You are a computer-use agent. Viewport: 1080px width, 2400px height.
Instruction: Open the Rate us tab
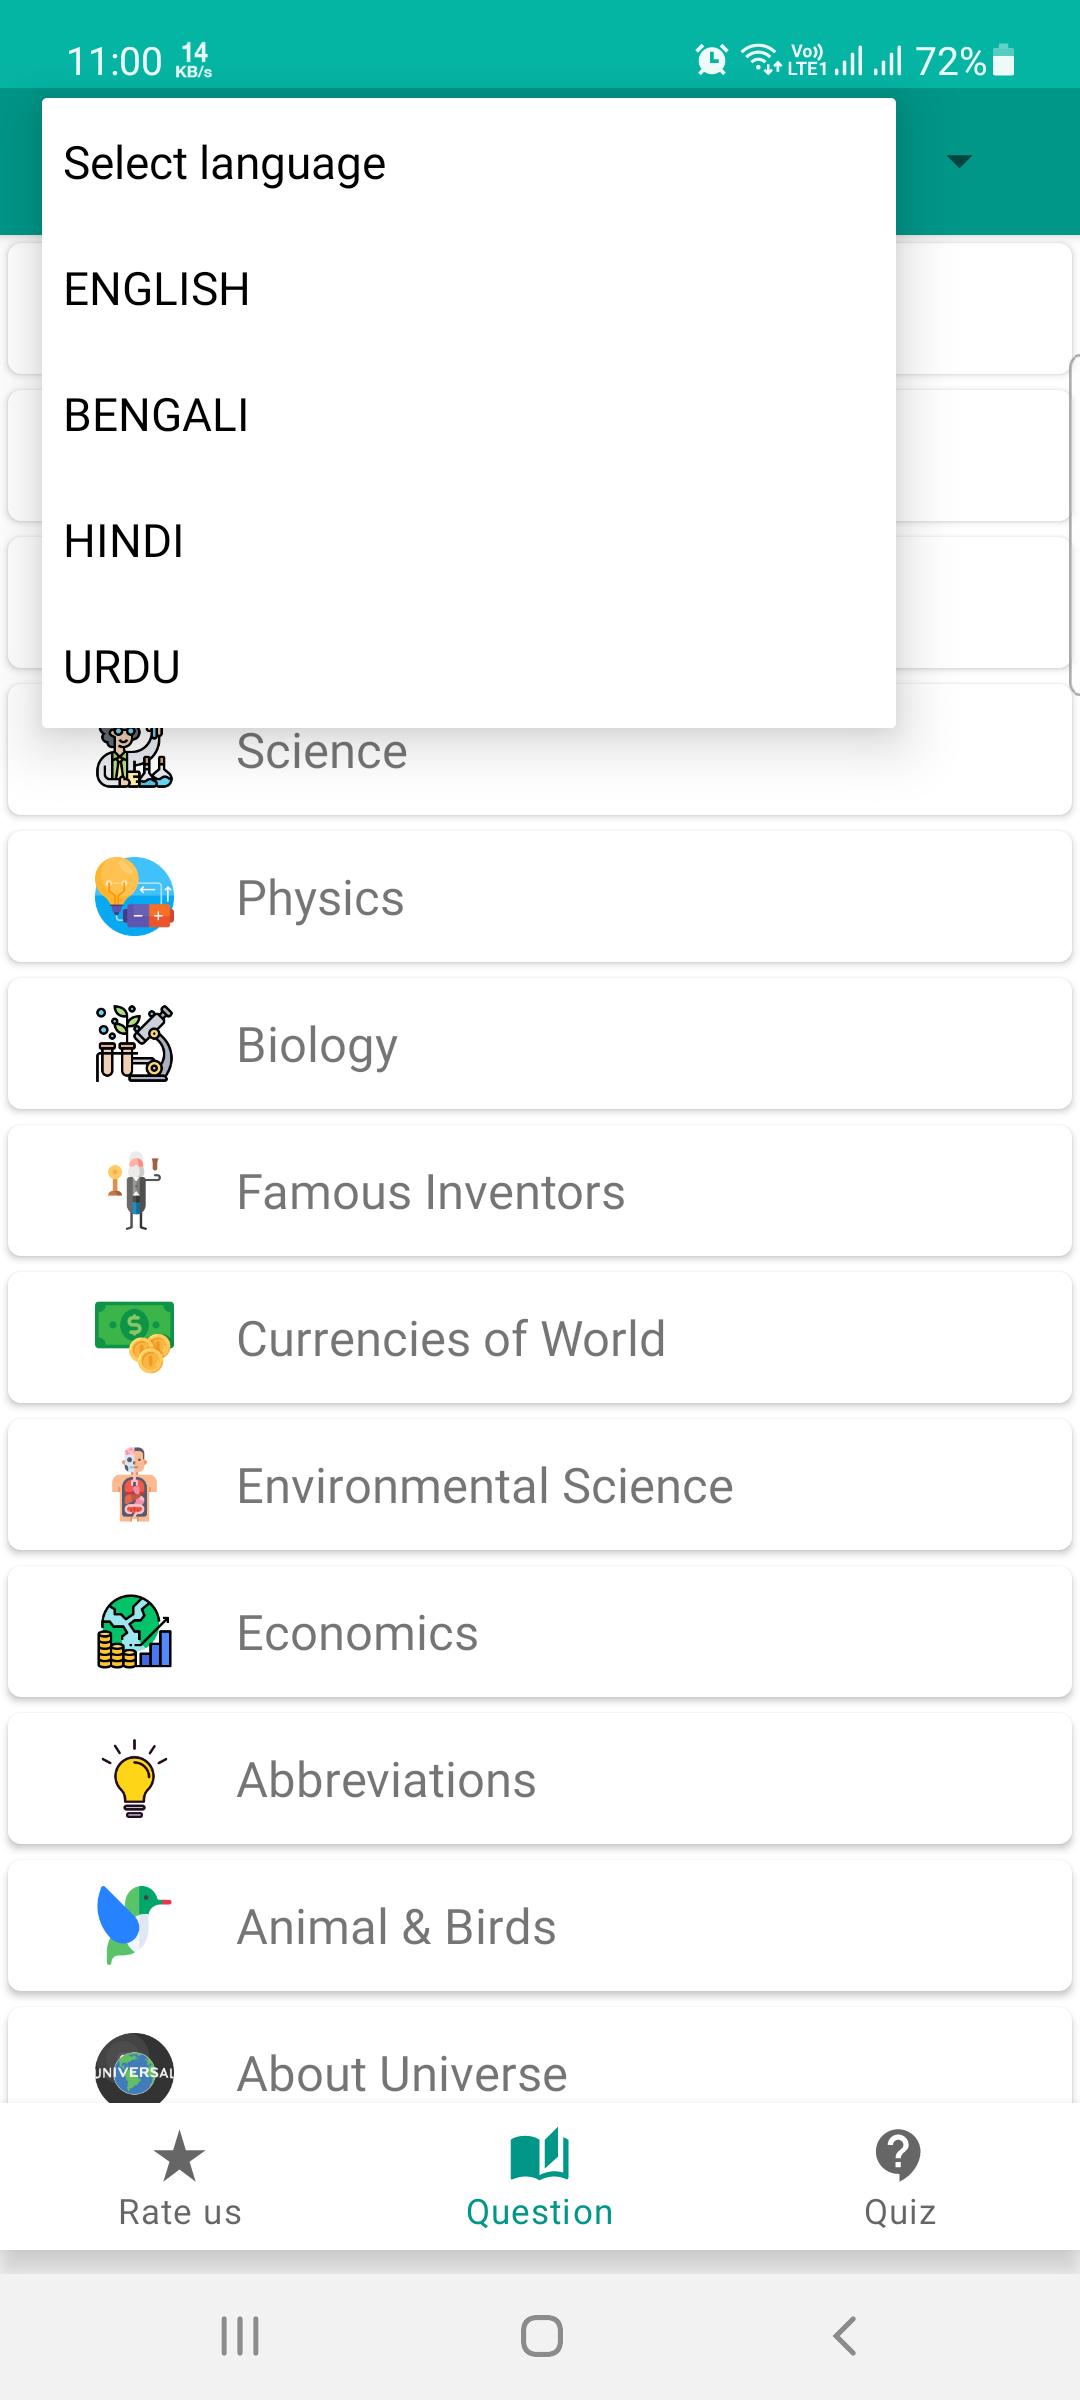(x=180, y=2178)
